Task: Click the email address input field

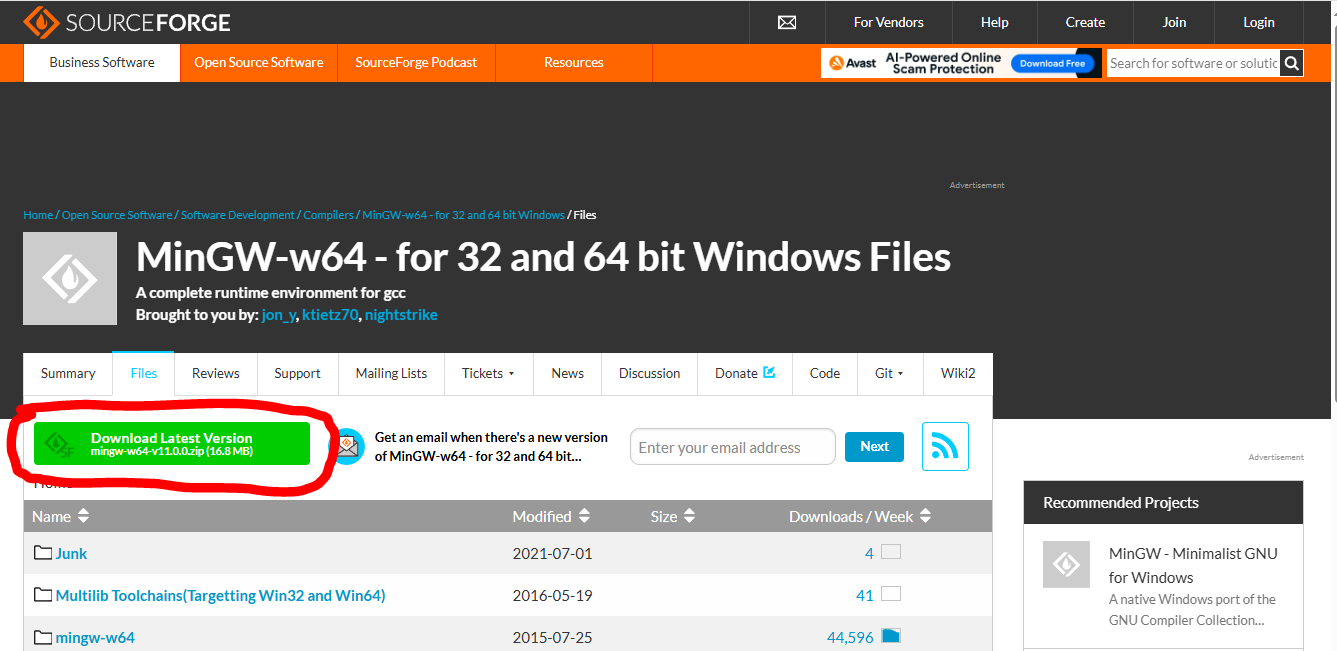Action: (x=733, y=447)
